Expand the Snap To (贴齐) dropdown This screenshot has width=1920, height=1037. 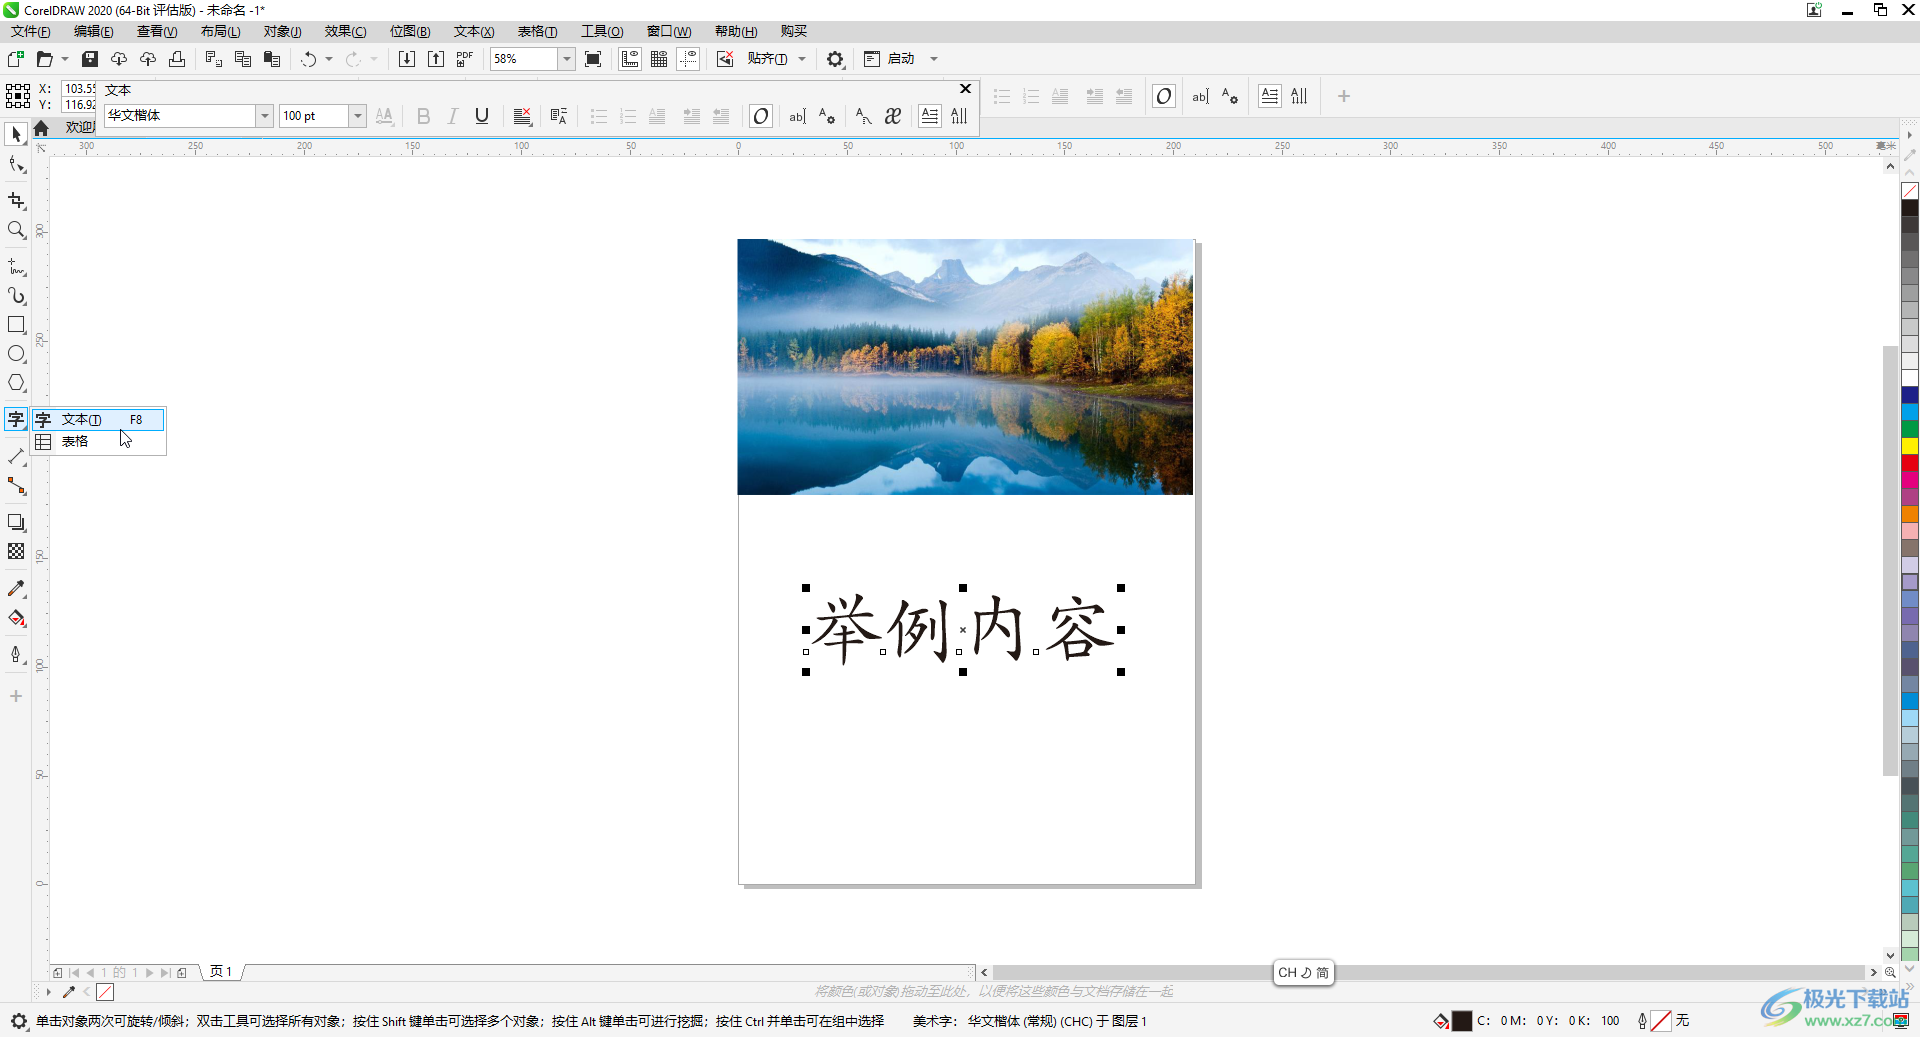click(802, 59)
